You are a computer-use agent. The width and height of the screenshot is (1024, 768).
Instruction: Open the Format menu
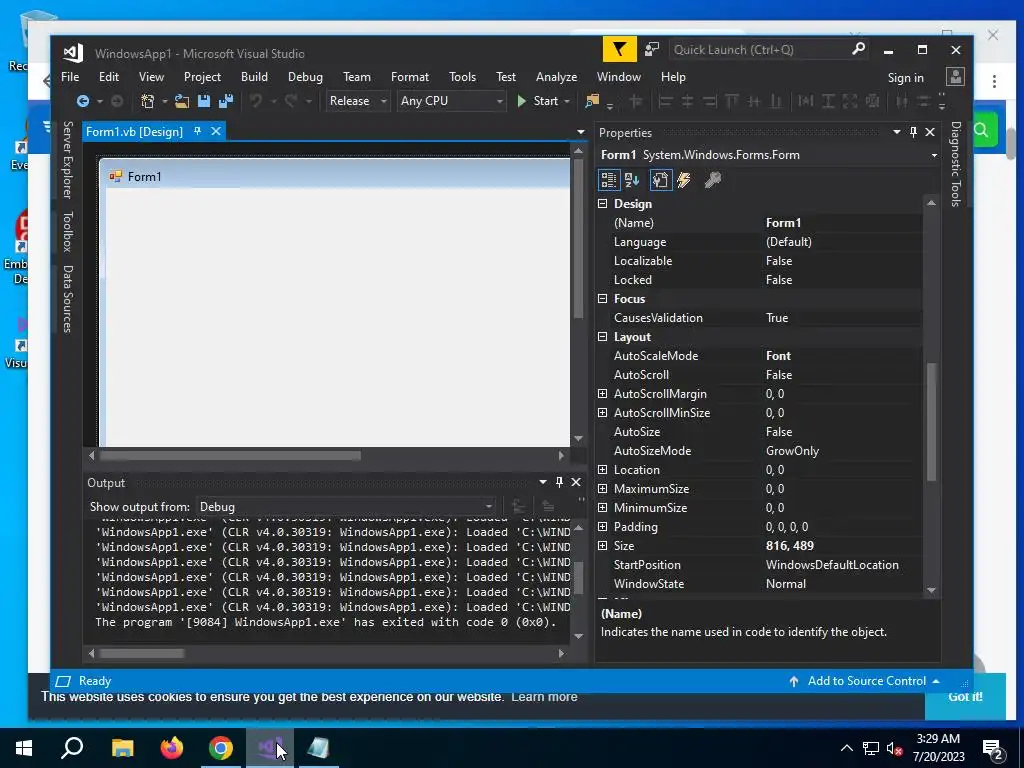409,77
